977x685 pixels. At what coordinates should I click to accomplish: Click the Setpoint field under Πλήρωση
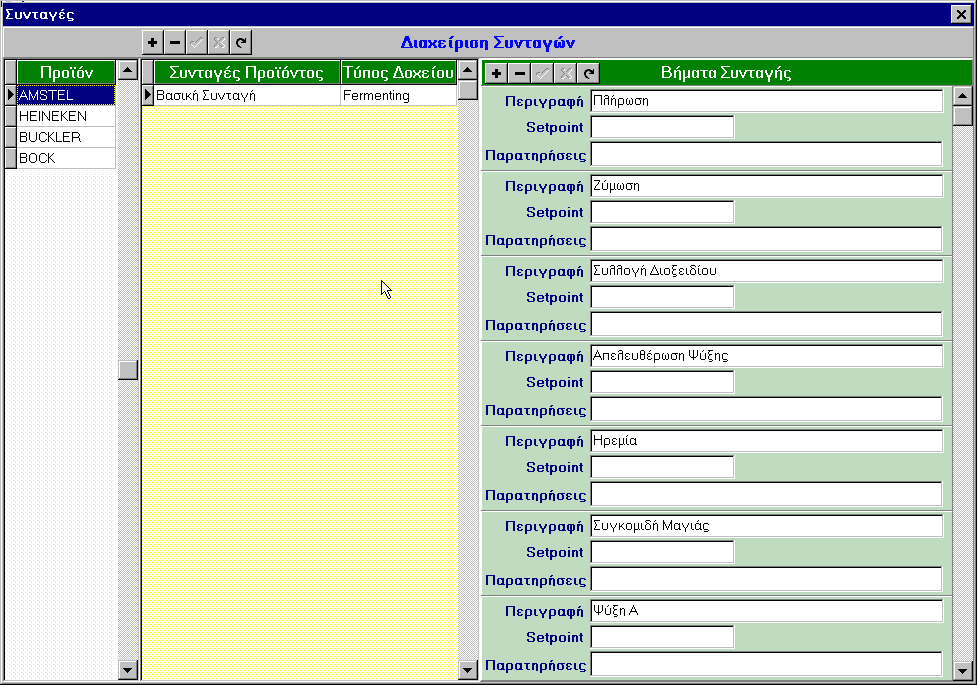[662, 127]
